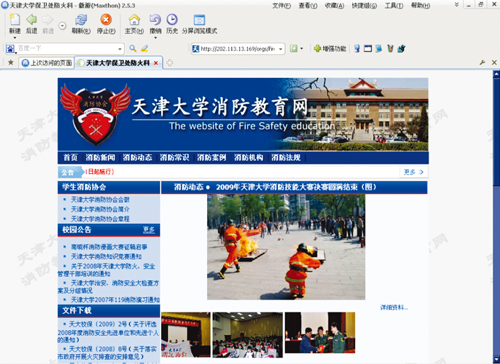The width and height of the screenshot is (500, 364).
Task: Open dropdown next to green go button
Action: click(302, 49)
